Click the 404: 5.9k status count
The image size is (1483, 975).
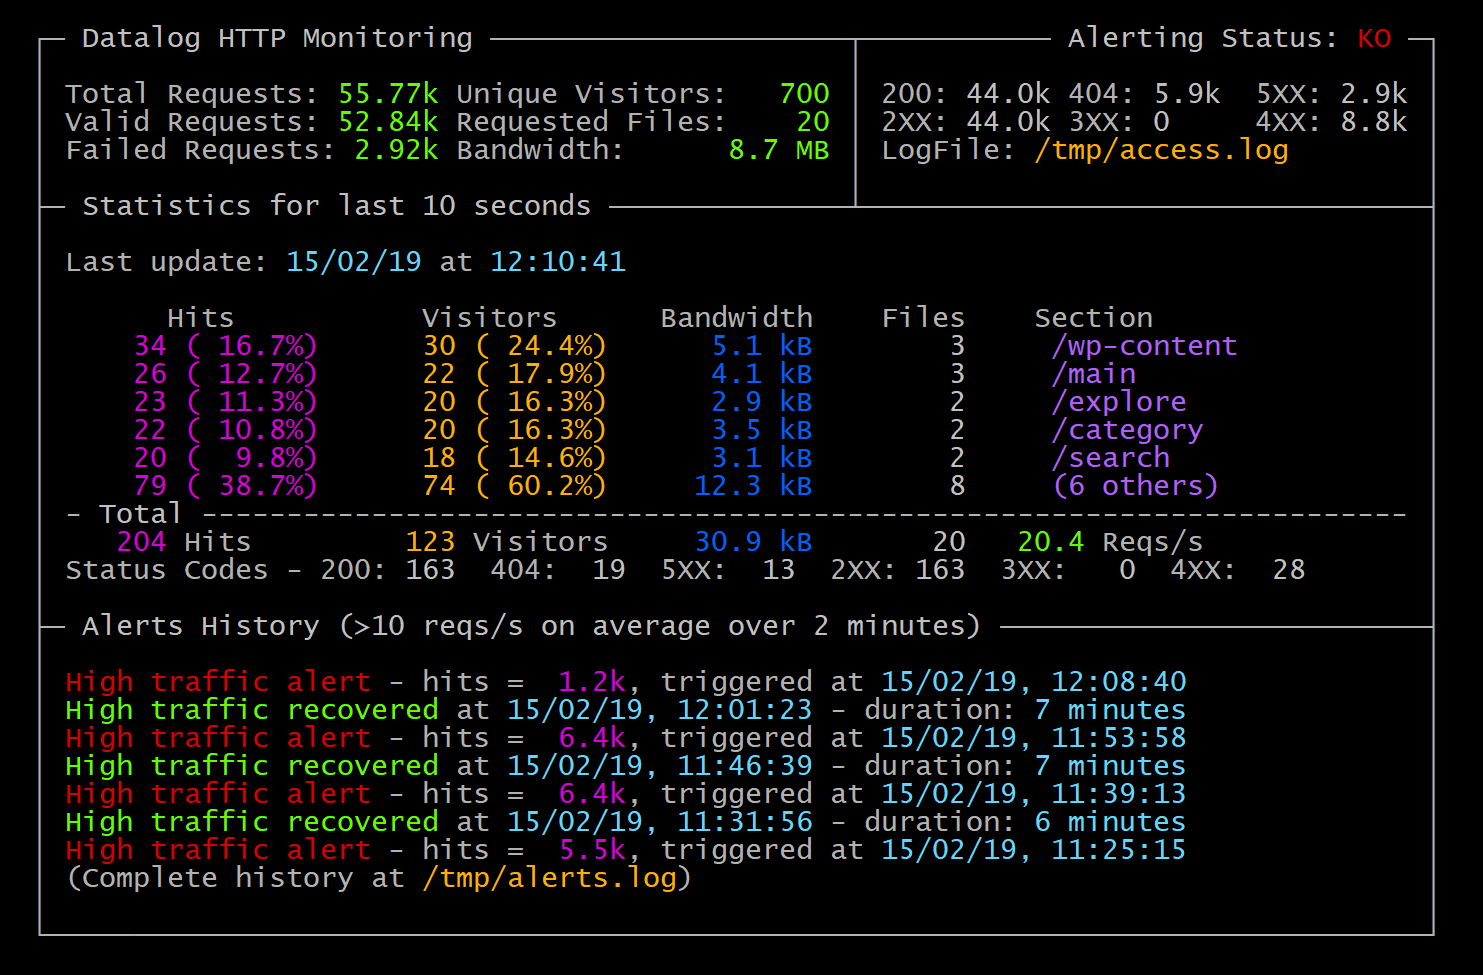[1144, 94]
